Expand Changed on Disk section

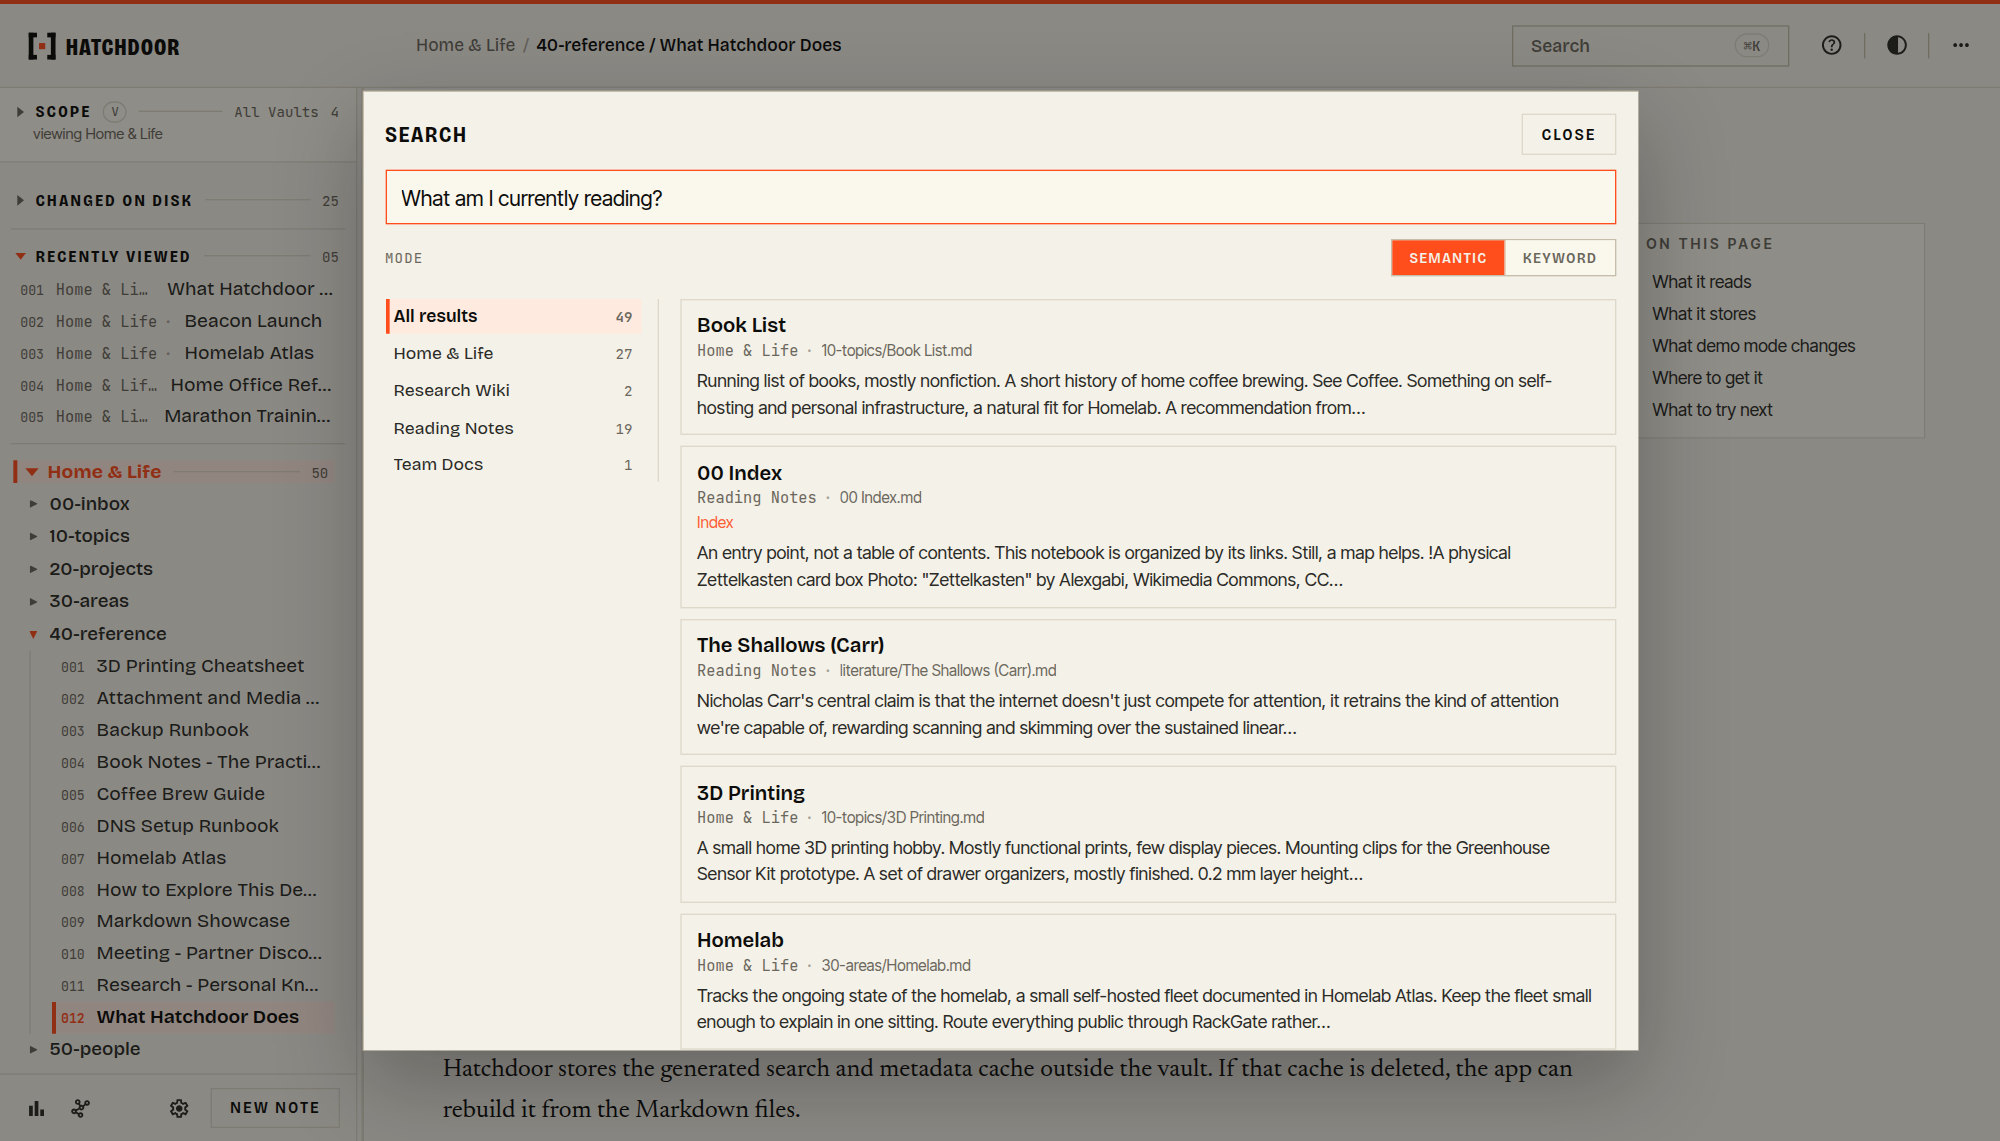tap(20, 201)
